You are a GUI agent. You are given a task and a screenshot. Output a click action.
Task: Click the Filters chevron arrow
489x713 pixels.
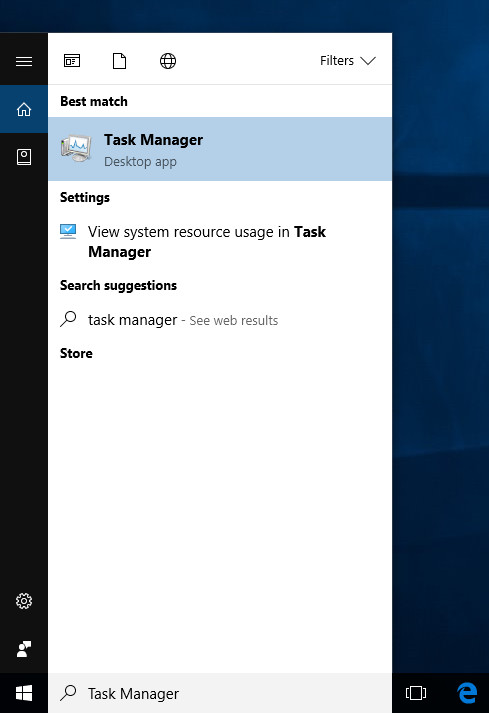(x=368, y=61)
